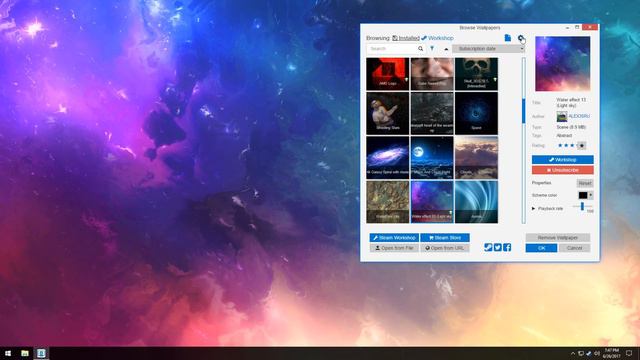Select the skull wallpaper thumbnail
The width and height of the screenshot is (640, 360).
476,74
